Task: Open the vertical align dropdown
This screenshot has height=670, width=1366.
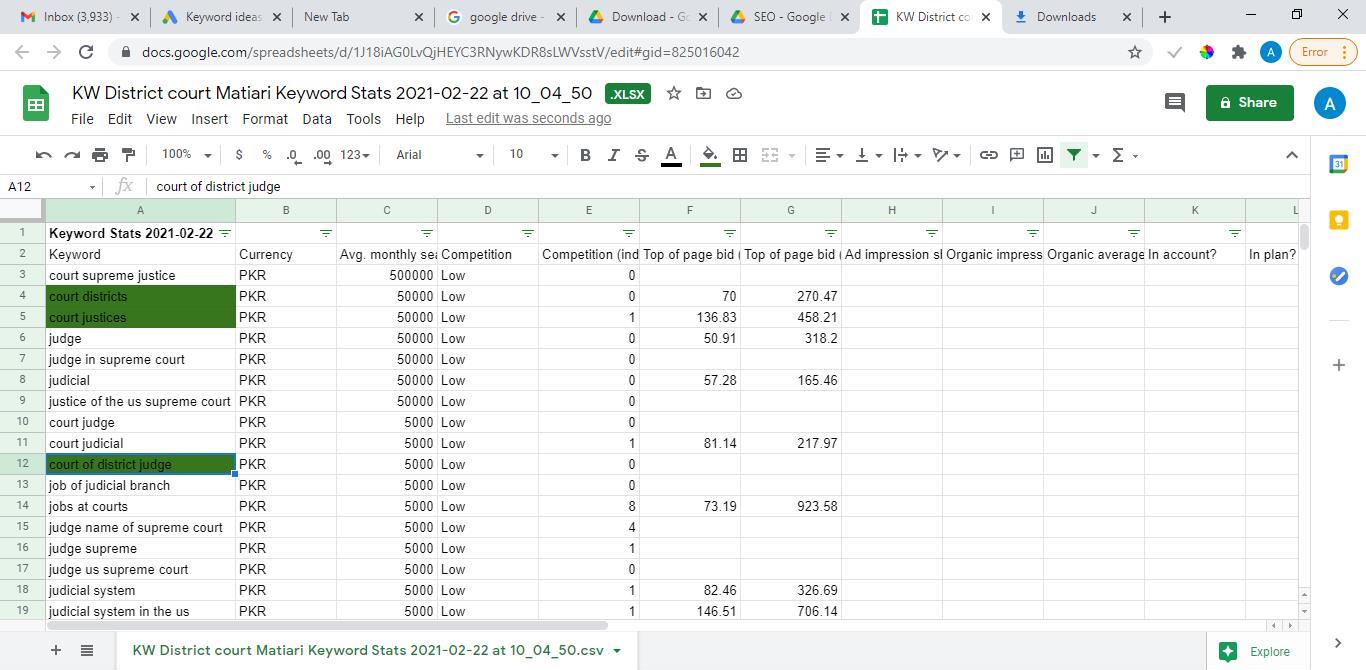Action: pos(868,155)
